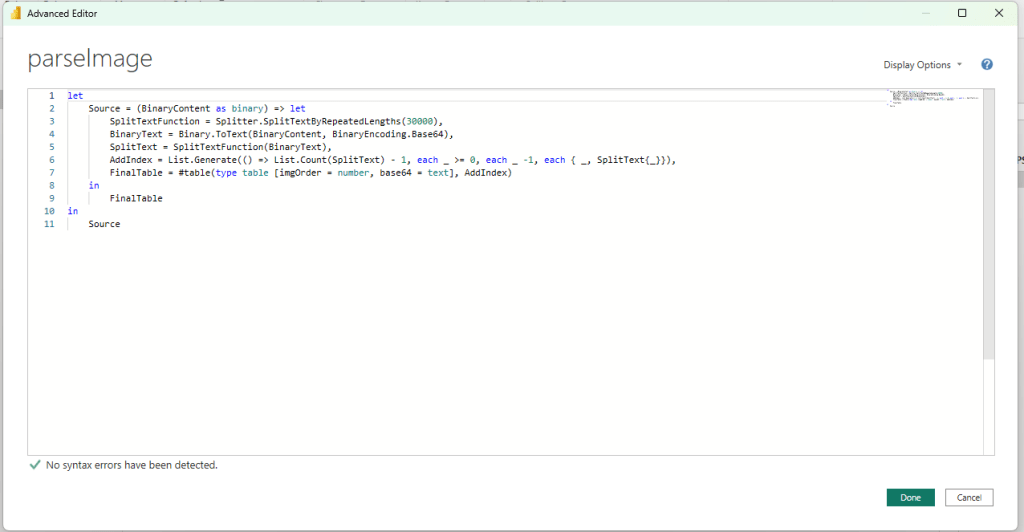Click the green syntax check mark icon
Viewport: 1024px width, 532px height.
35,465
